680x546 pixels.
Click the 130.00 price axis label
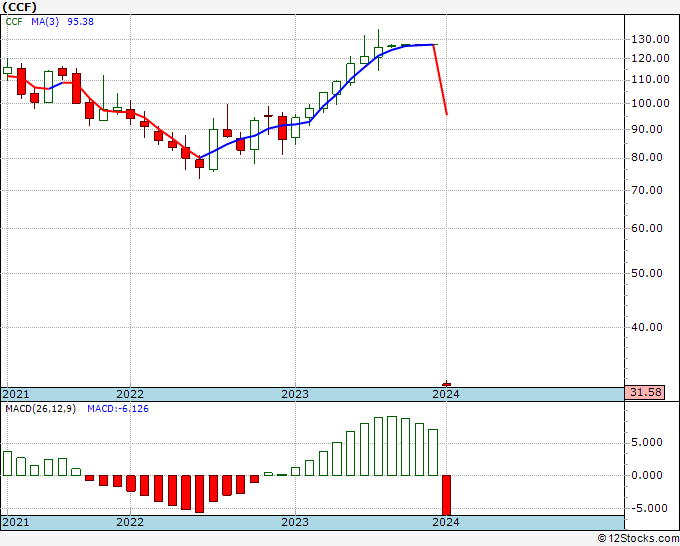tap(650, 39)
